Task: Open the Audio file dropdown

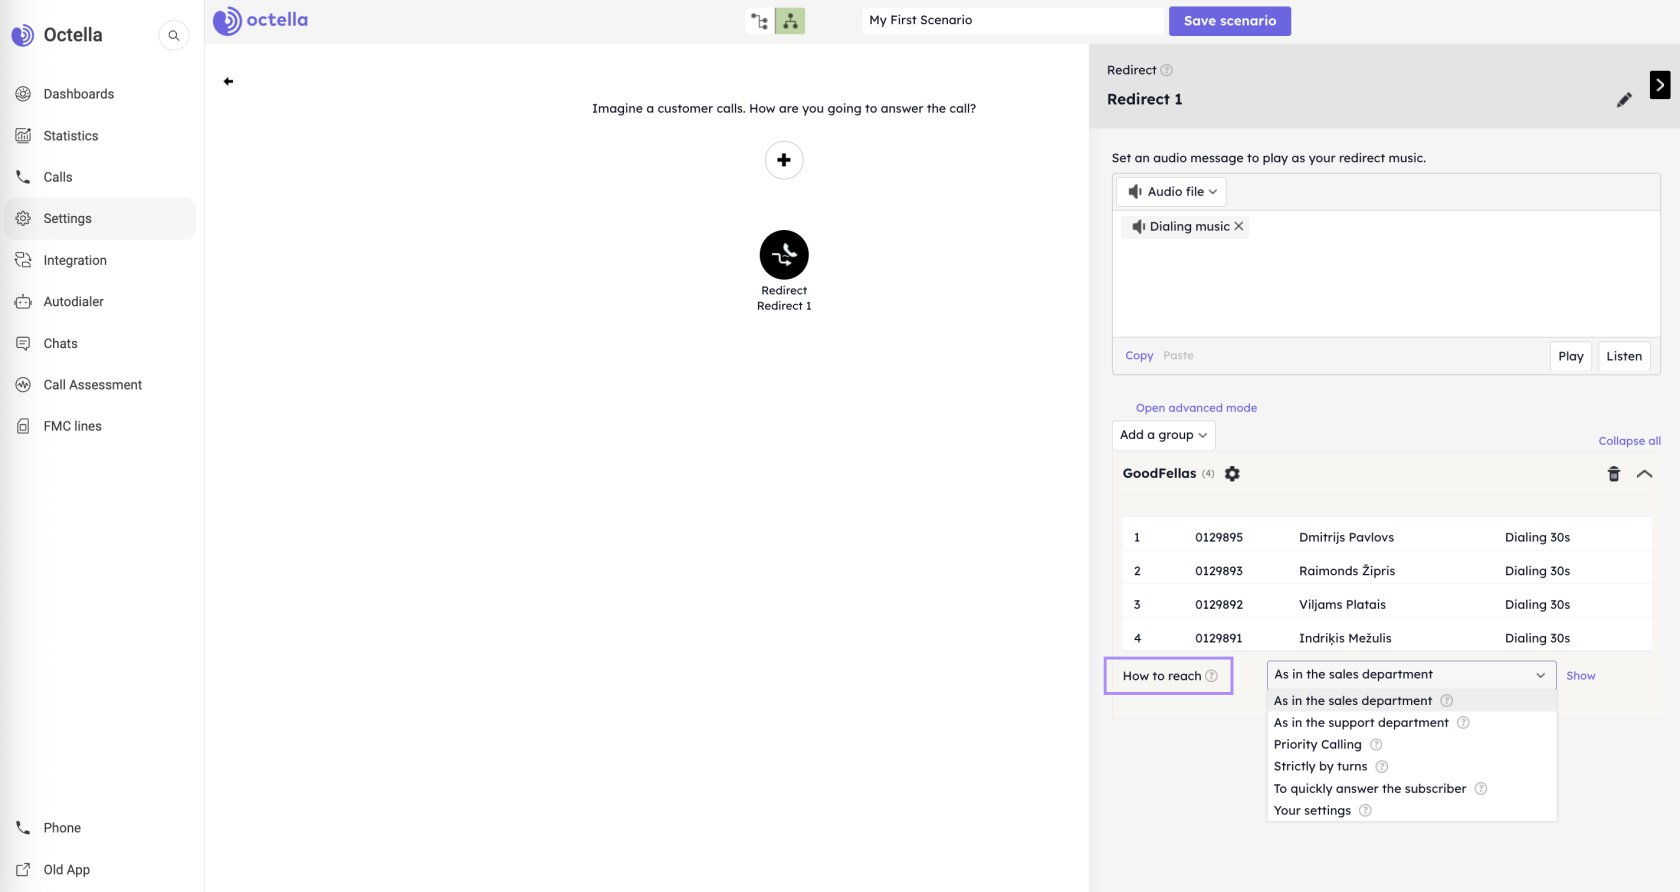Action: [1171, 192]
